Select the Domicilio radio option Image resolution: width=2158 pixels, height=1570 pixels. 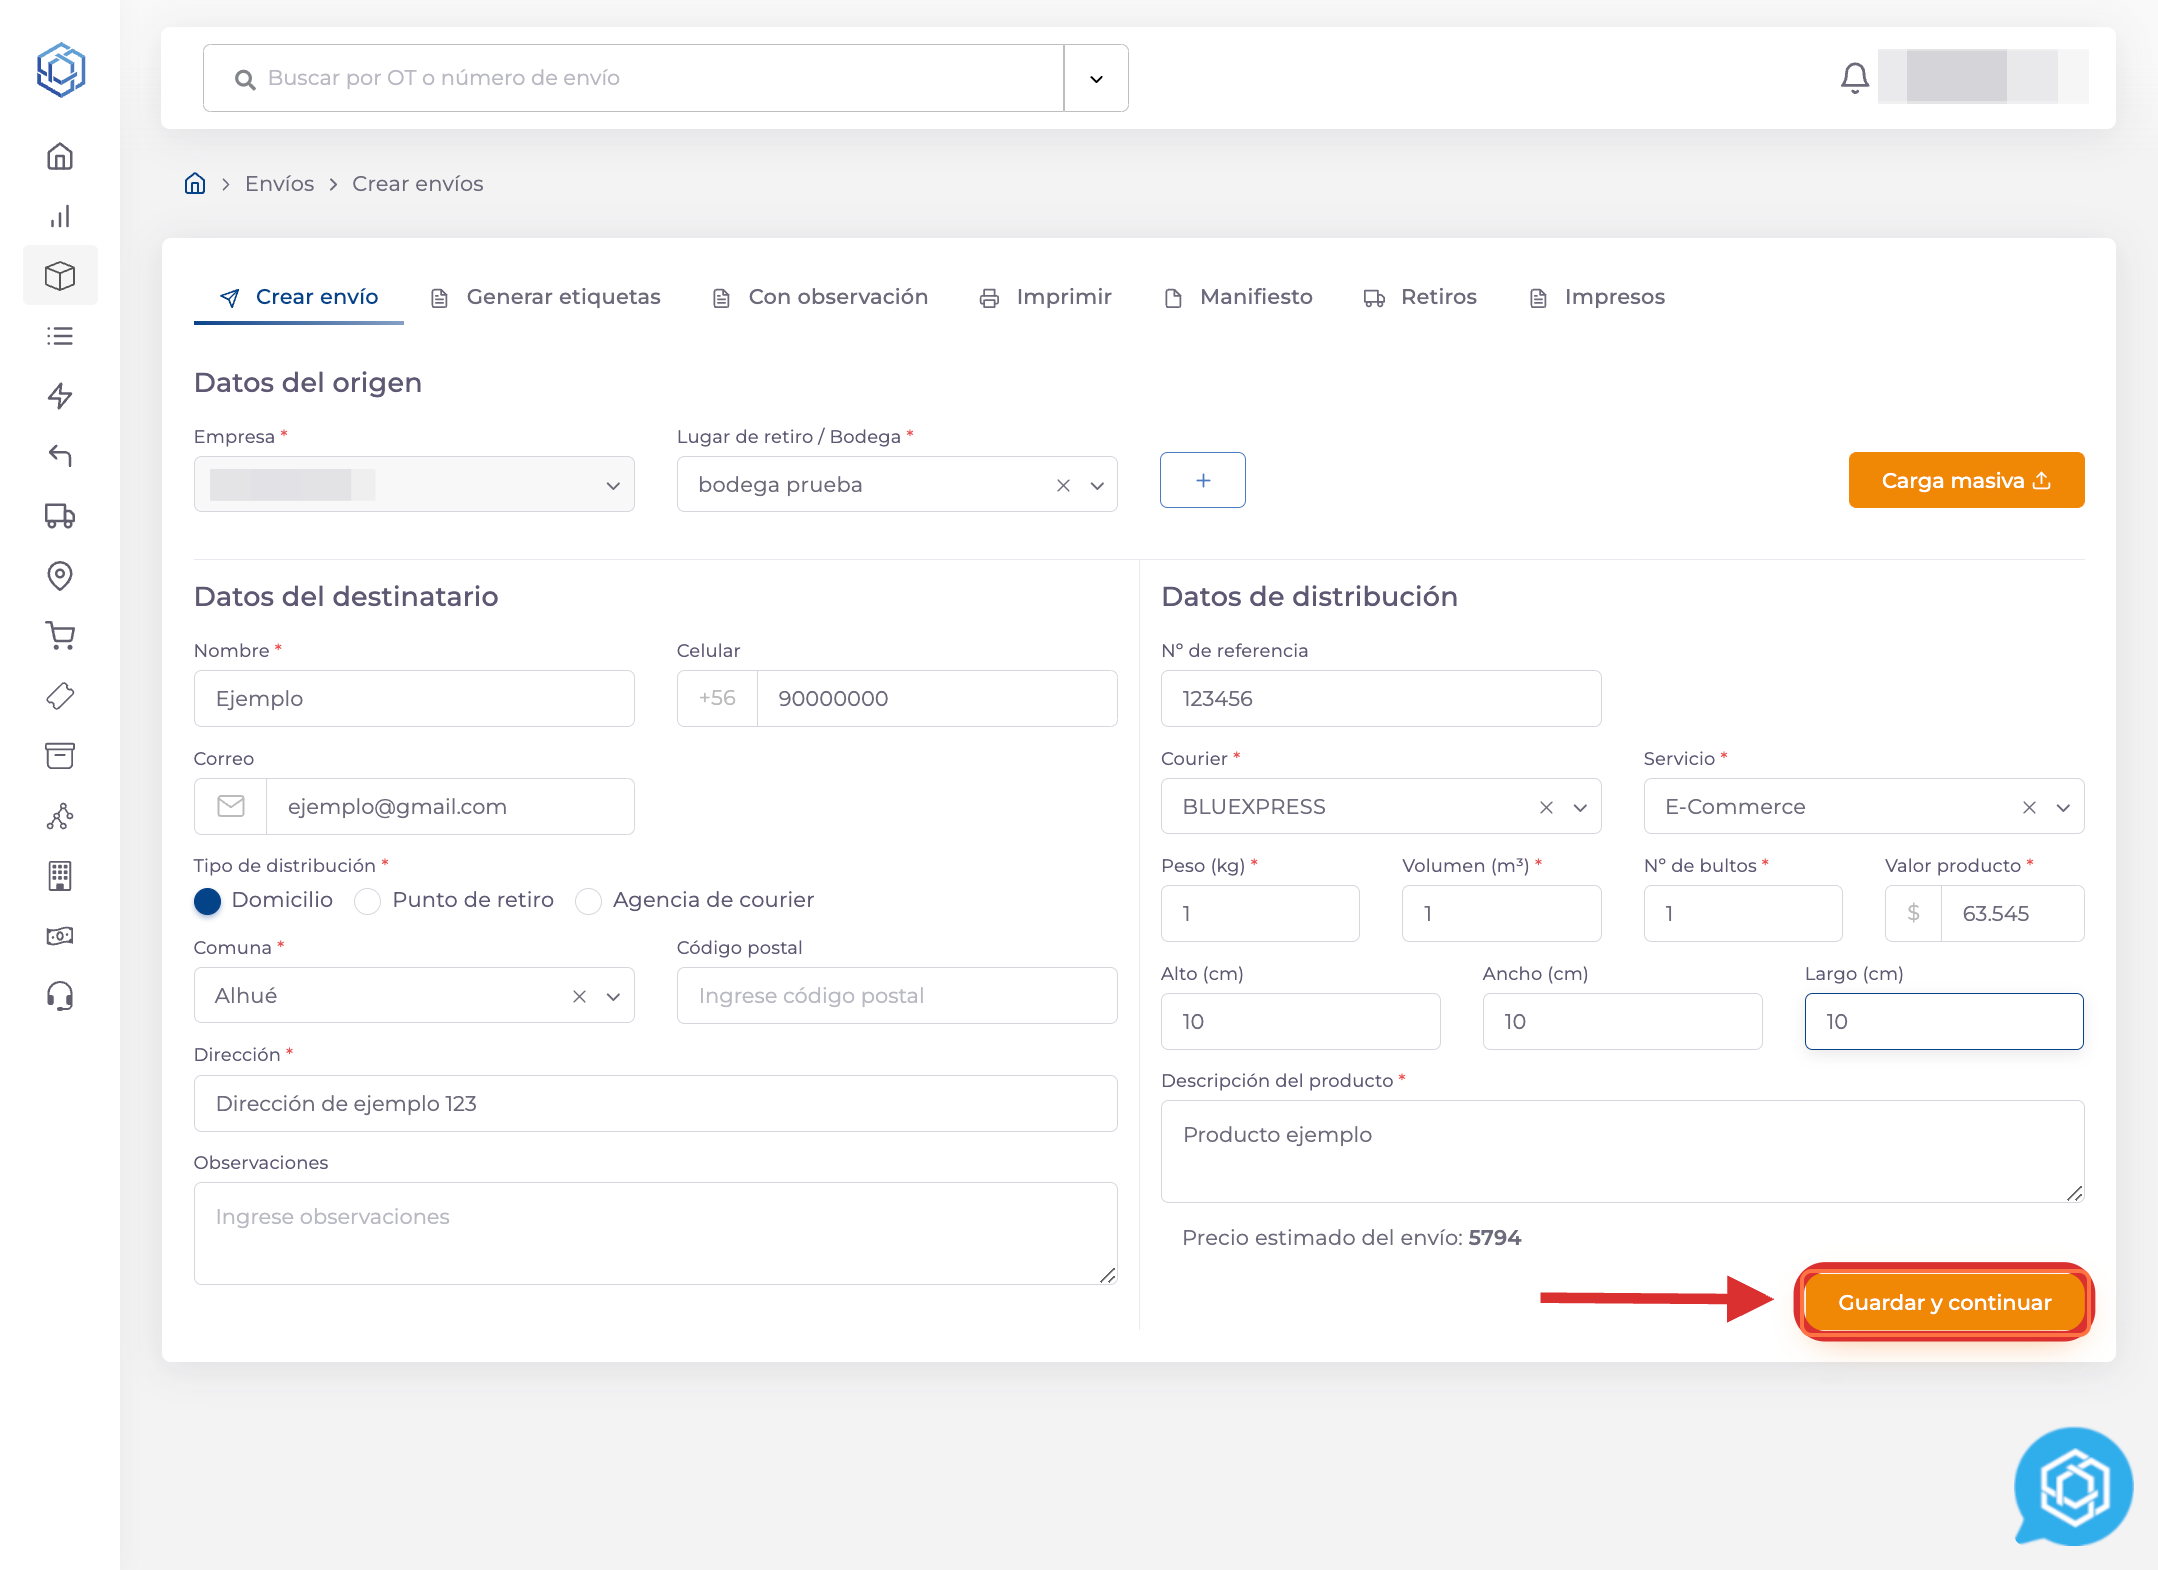pyautogui.click(x=208, y=901)
